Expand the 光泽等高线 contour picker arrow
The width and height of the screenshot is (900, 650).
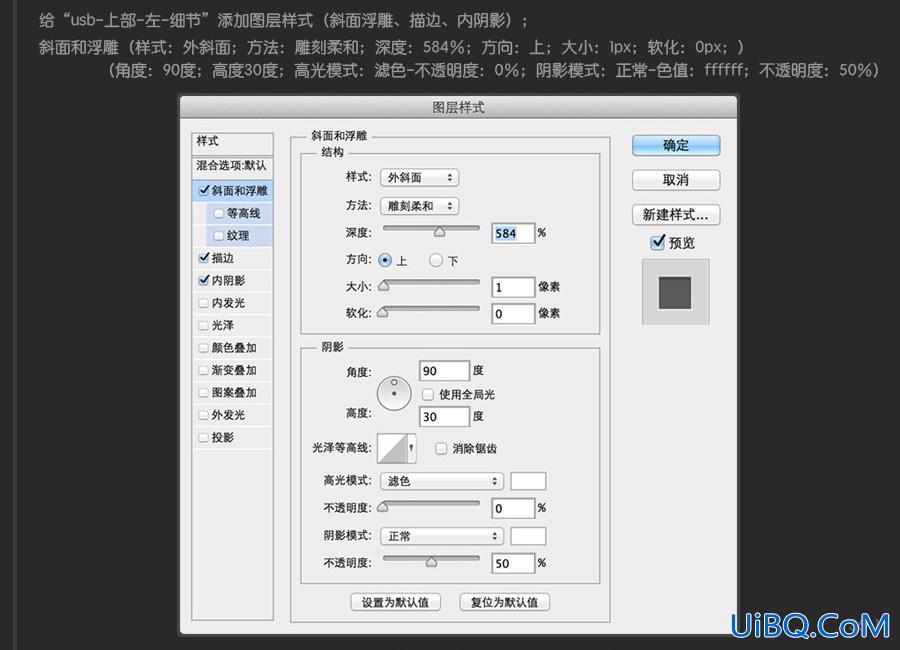coord(412,448)
